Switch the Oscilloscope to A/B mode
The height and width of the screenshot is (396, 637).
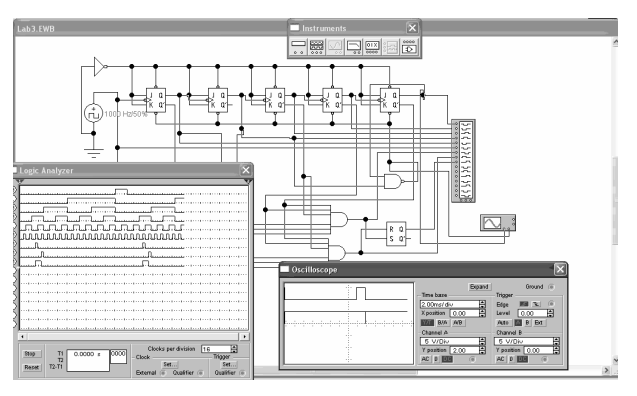(458, 322)
